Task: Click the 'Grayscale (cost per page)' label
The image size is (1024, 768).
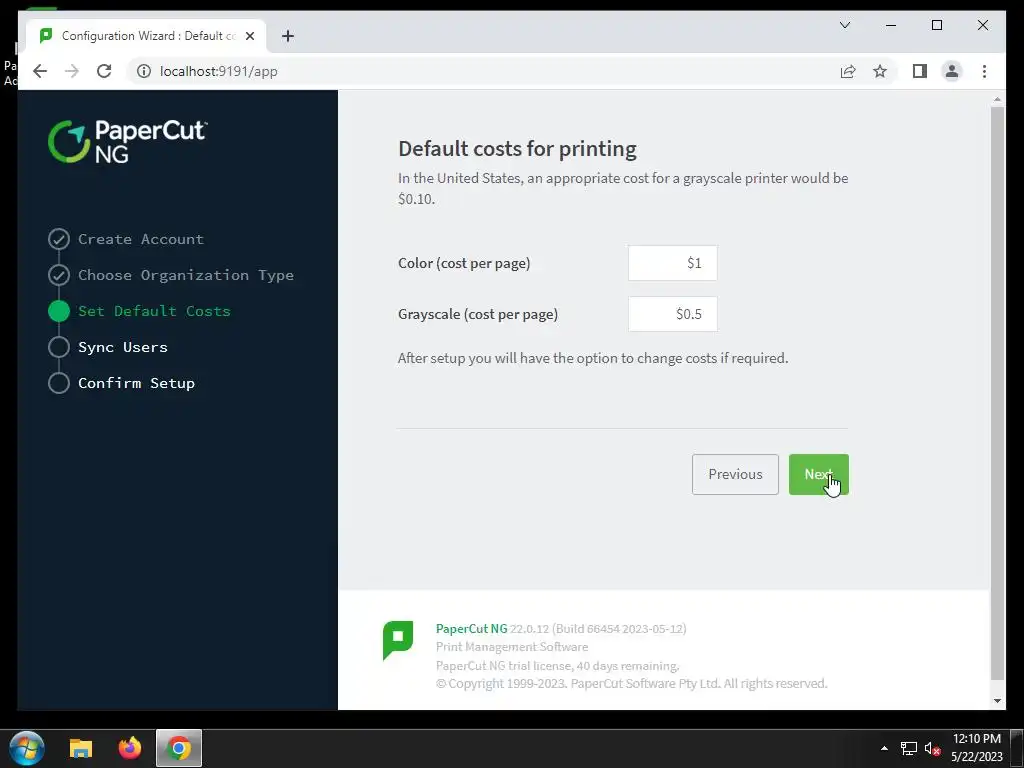Action: (478, 314)
